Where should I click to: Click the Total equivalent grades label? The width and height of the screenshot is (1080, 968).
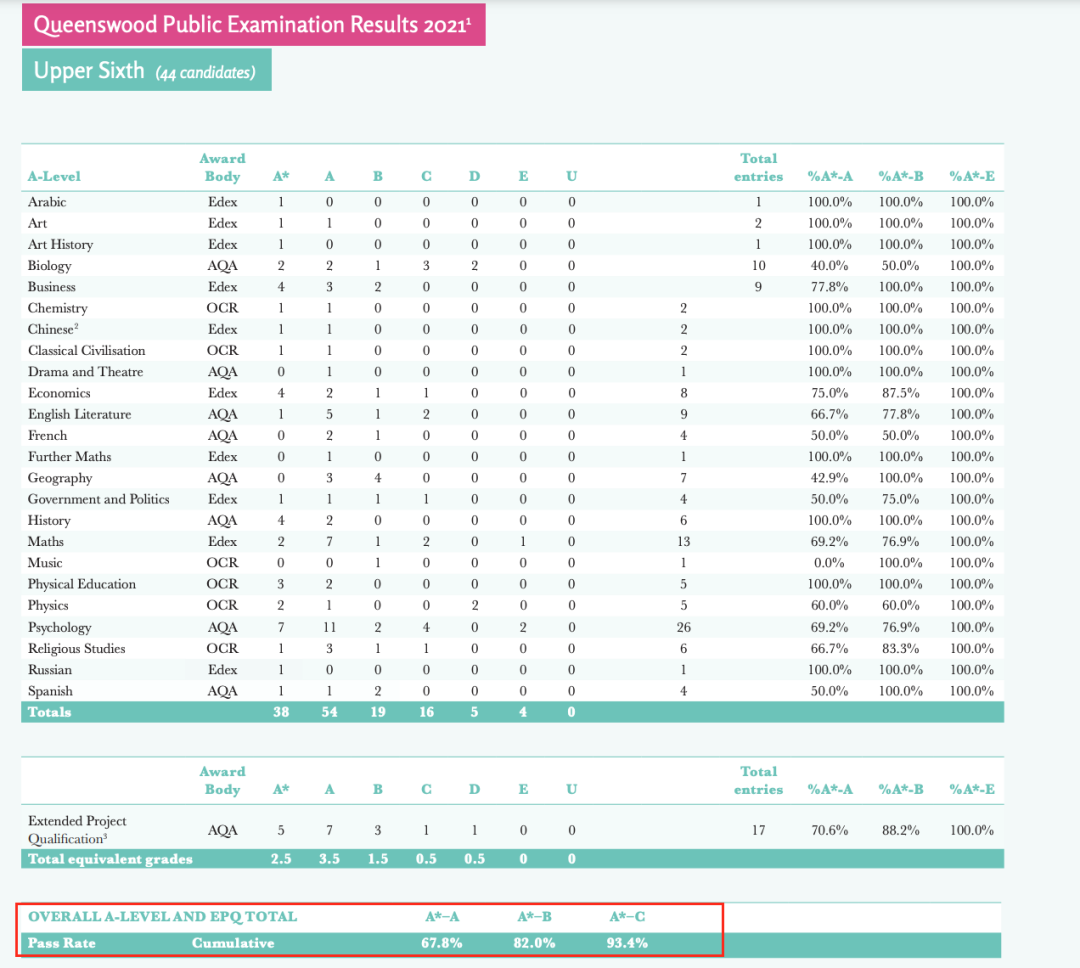[110, 859]
